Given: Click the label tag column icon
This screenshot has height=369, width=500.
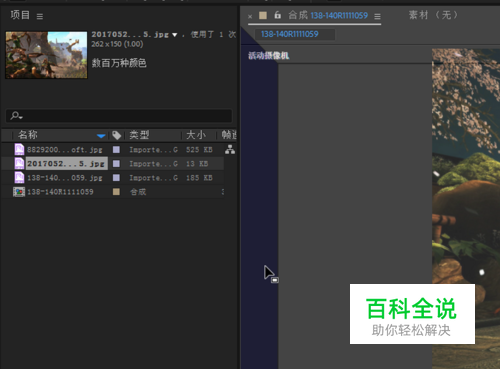Looking at the screenshot, I should (x=116, y=135).
